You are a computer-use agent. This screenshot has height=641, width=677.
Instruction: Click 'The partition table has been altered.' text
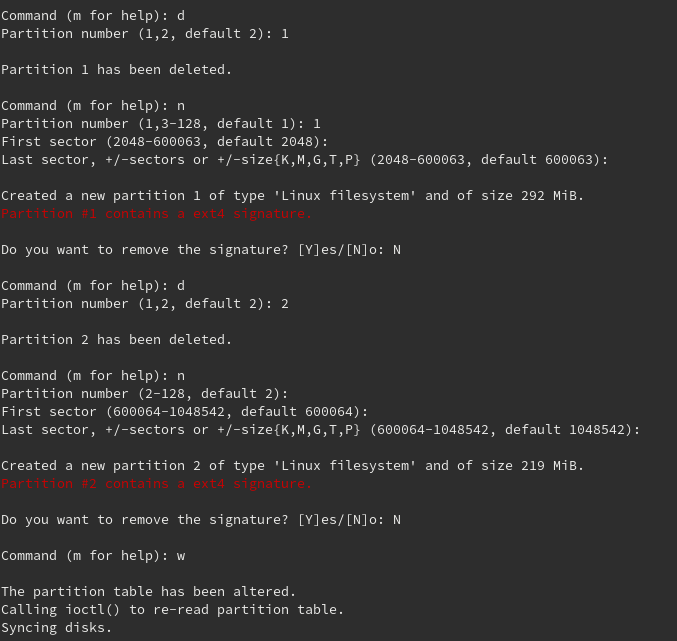coord(148,592)
